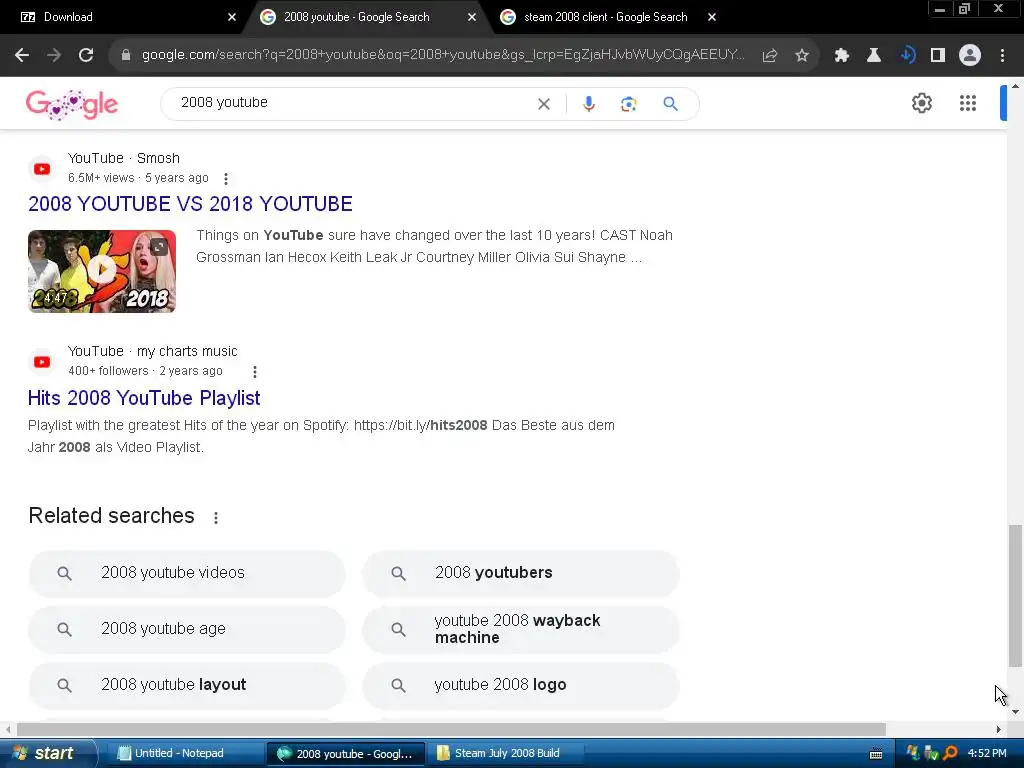The height and width of the screenshot is (768, 1024).
Task: Clear the search box text
Action: (543, 104)
